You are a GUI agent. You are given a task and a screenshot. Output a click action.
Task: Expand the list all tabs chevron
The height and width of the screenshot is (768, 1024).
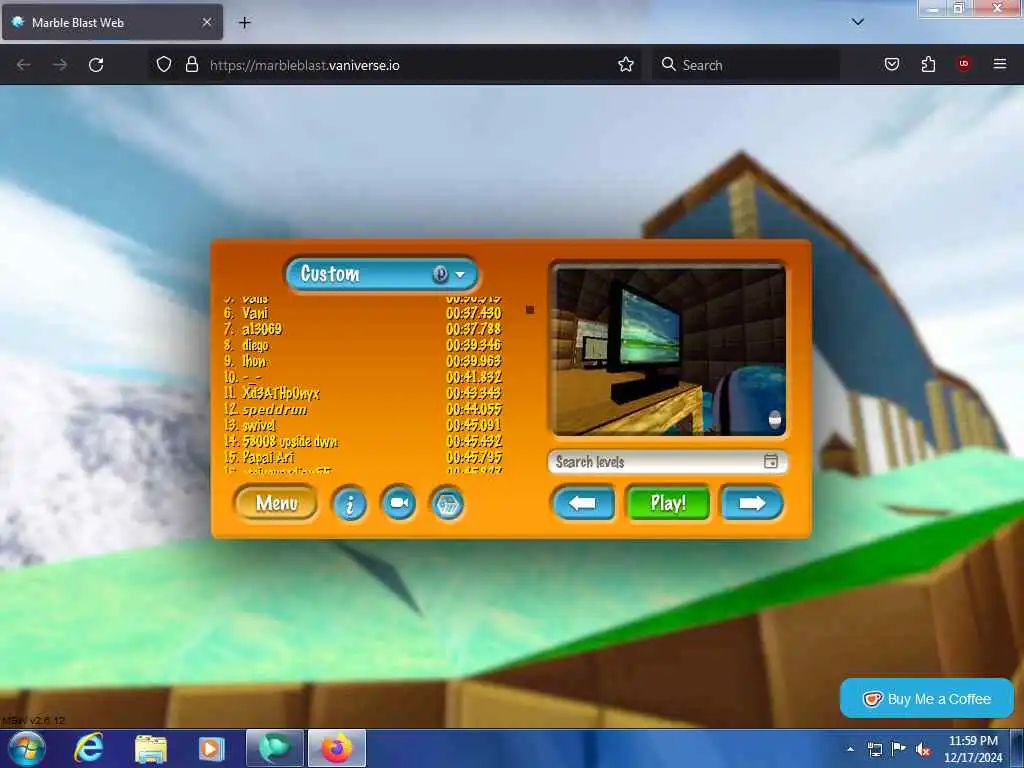point(858,22)
